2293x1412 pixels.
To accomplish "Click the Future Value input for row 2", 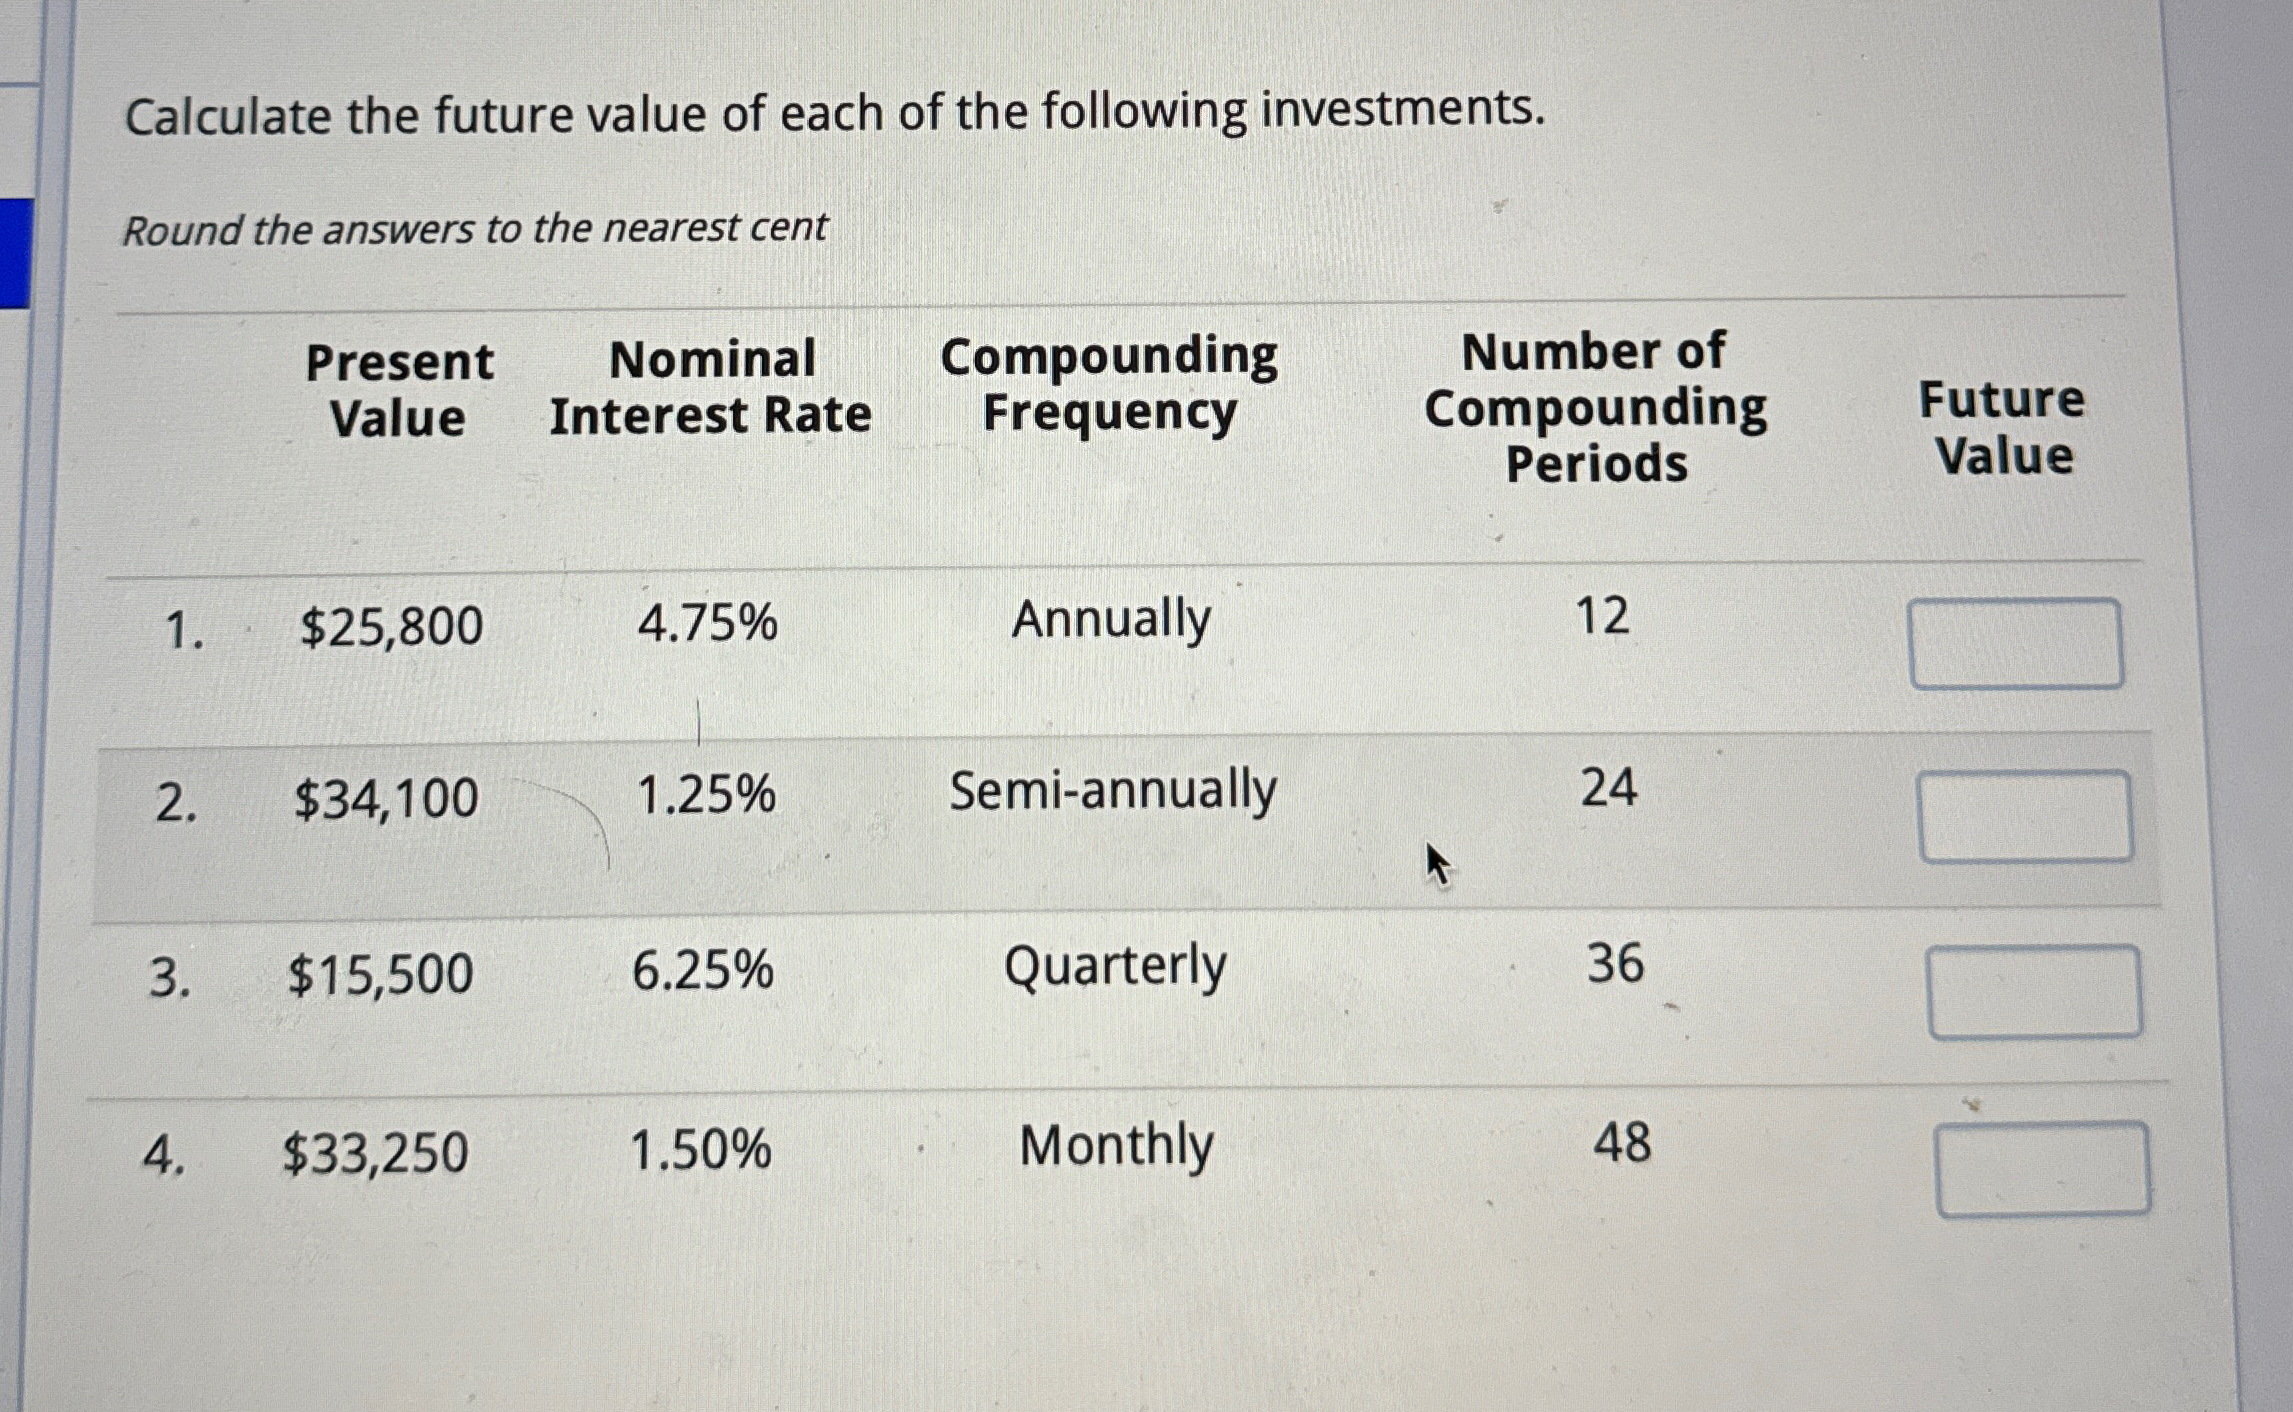I will 2025,816.
